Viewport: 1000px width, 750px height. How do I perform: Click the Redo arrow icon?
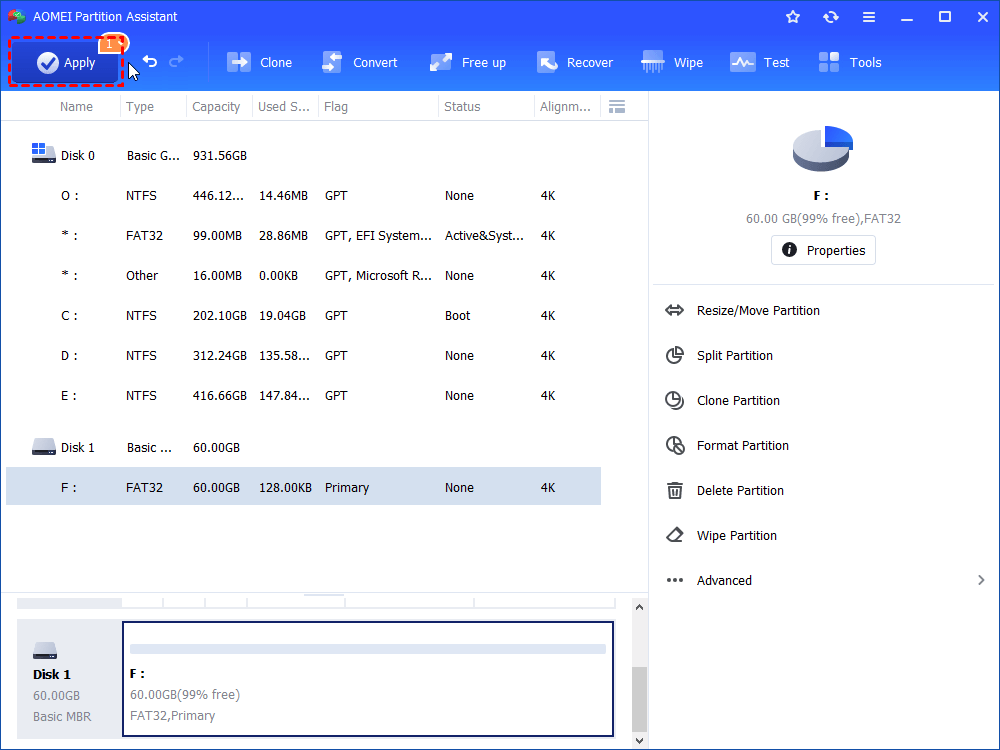pos(177,62)
